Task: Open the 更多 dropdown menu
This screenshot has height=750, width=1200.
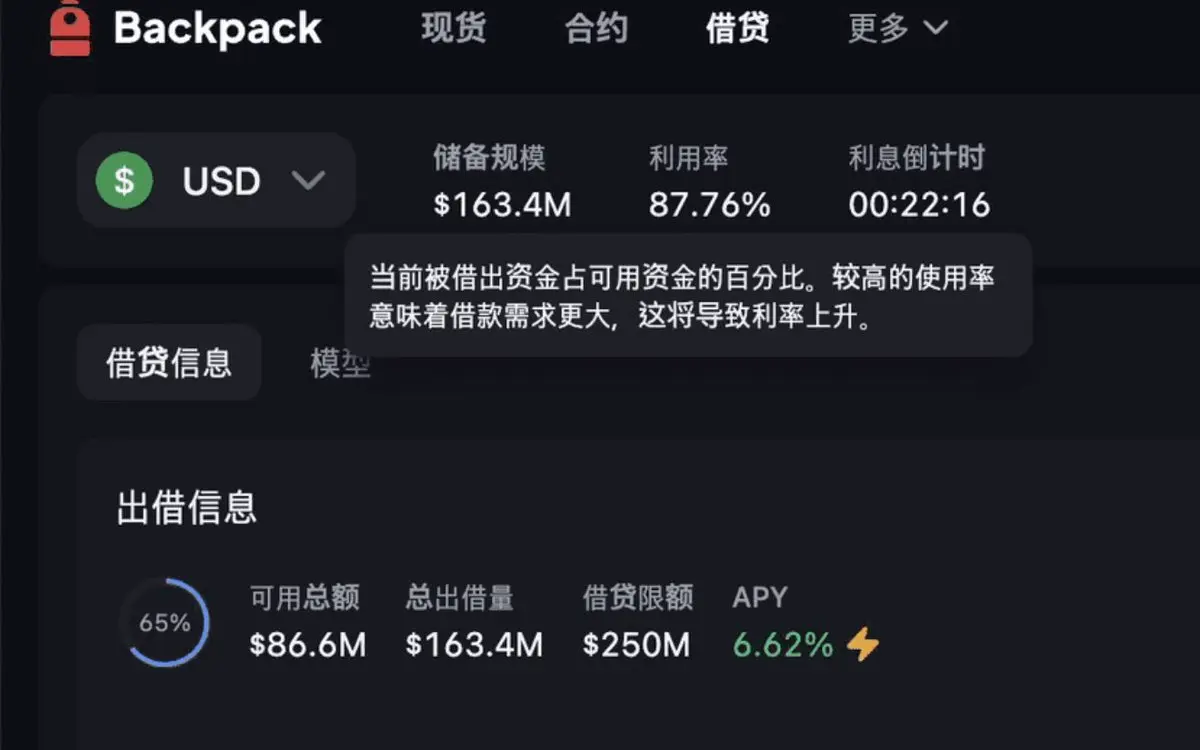Action: [897, 28]
